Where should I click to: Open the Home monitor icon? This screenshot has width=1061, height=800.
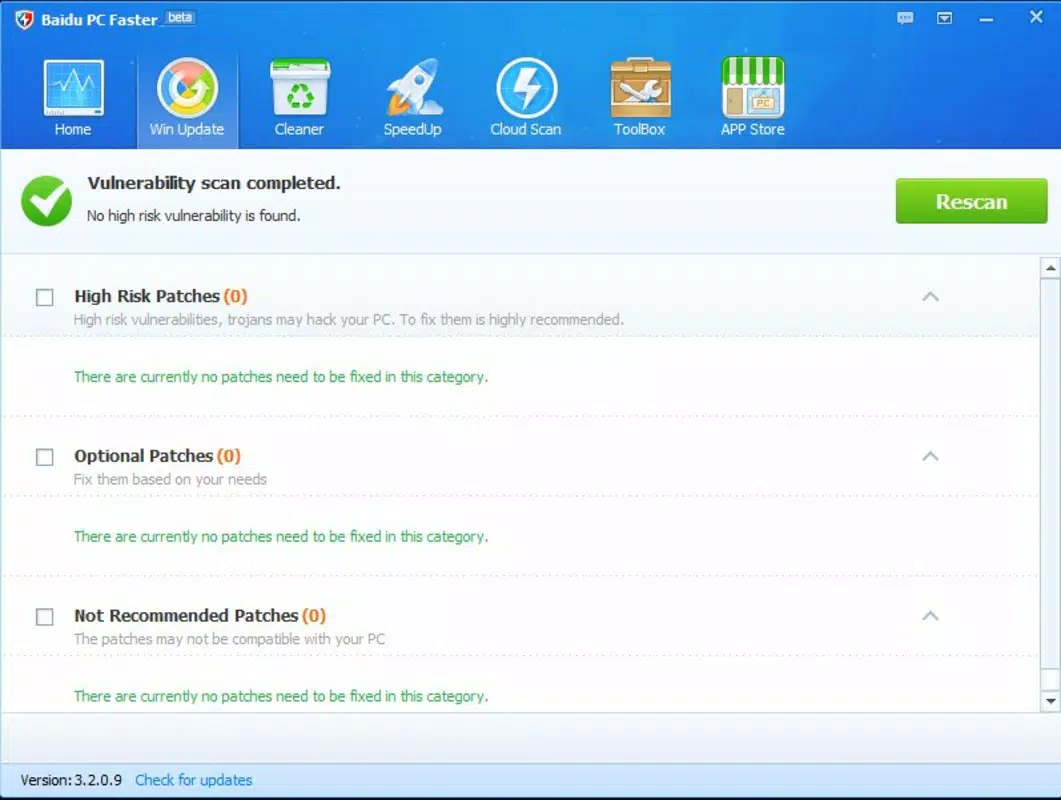[x=73, y=88]
